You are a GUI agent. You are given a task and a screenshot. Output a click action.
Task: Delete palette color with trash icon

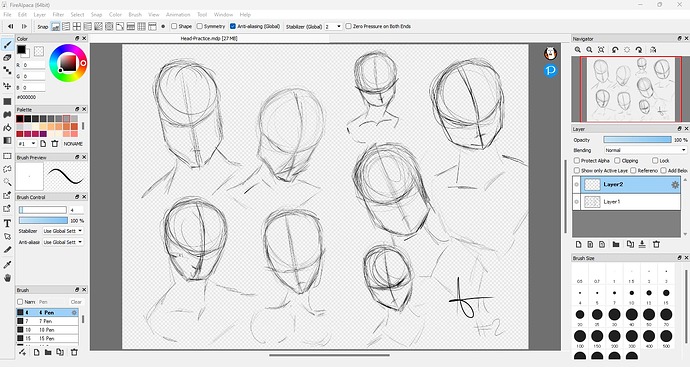pyautogui.click(x=55, y=144)
